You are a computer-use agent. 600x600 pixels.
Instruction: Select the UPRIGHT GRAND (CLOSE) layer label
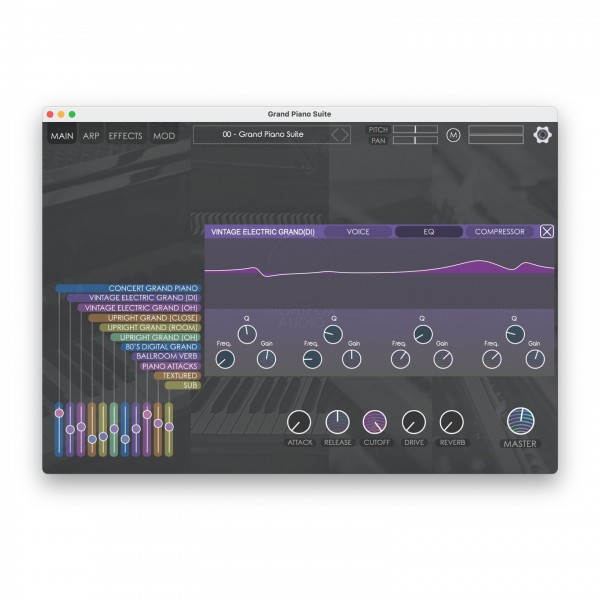click(x=145, y=318)
